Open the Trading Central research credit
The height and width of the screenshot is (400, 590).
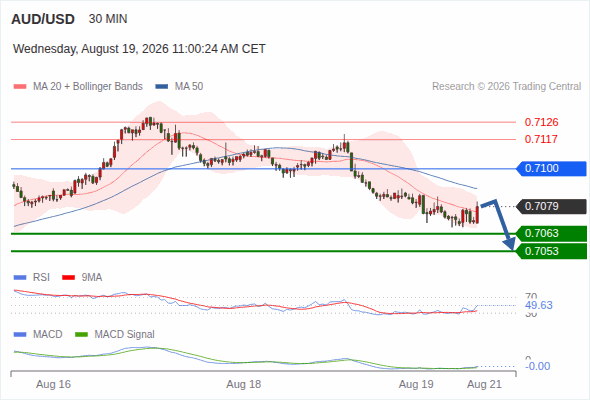(x=506, y=87)
